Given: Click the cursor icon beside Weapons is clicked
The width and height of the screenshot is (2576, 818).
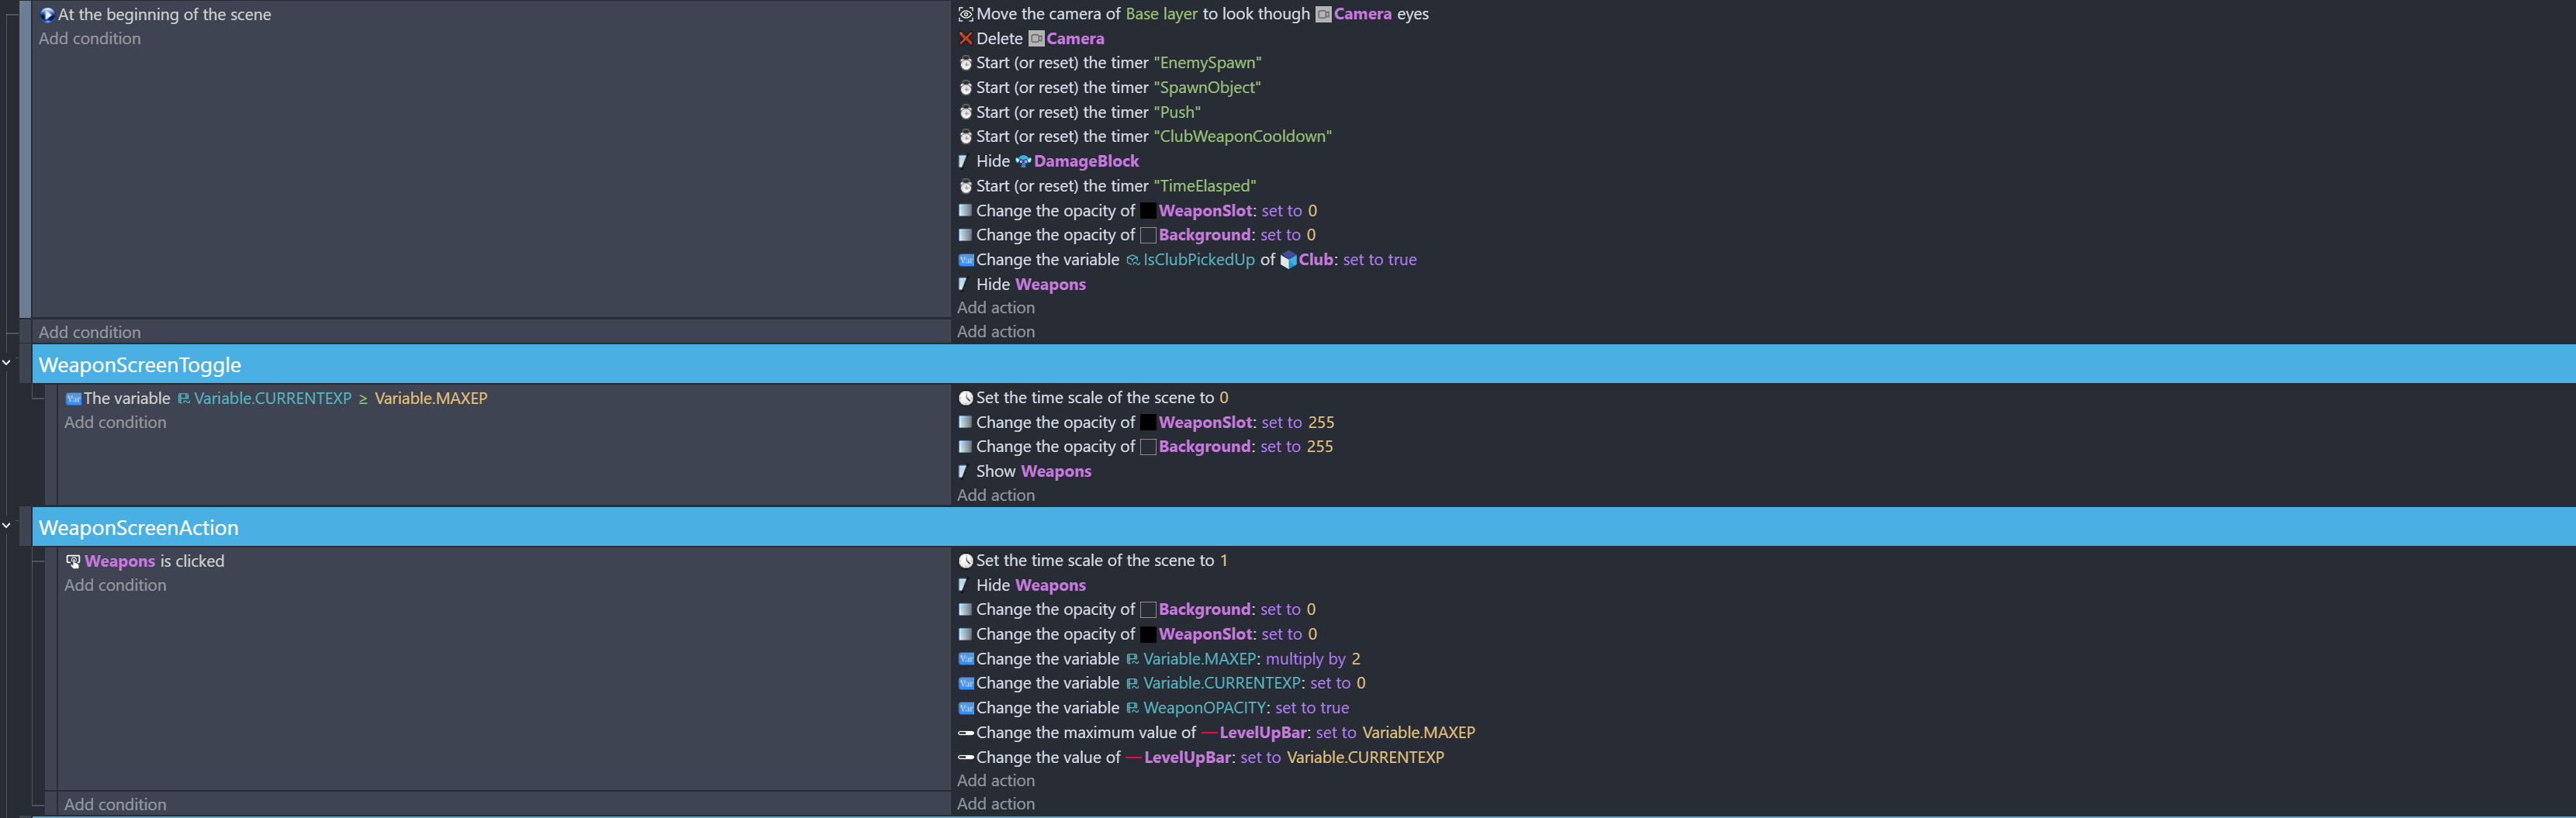Looking at the screenshot, I should tap(73, 562).
